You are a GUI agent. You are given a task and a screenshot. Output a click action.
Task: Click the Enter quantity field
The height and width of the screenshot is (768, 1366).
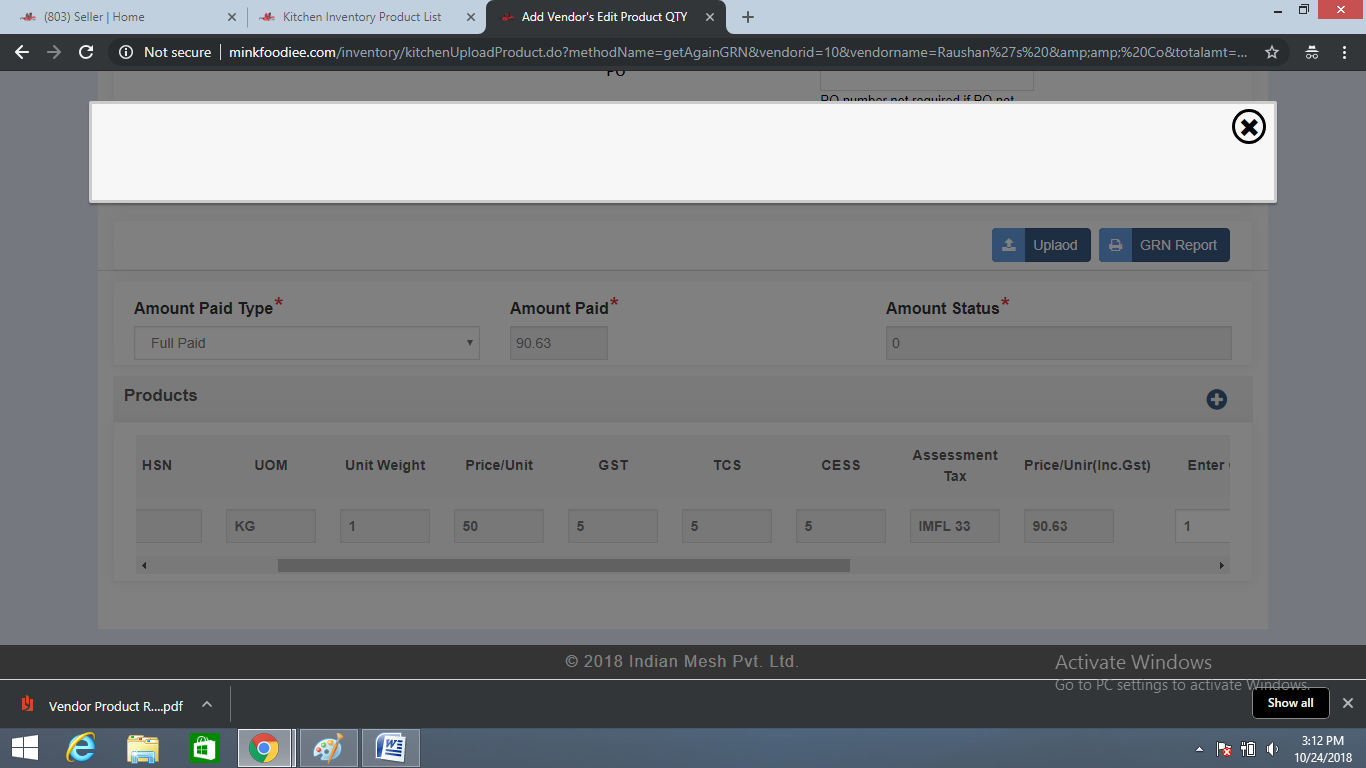point(1203,526)
